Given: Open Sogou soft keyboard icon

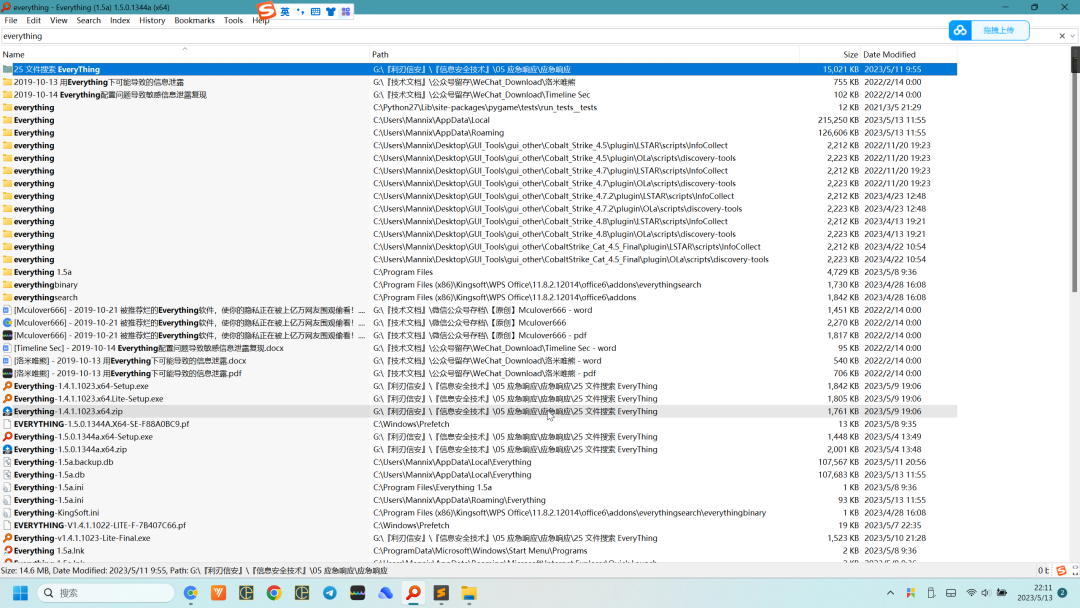Looking at the screenshot, I should click(315, 12).
